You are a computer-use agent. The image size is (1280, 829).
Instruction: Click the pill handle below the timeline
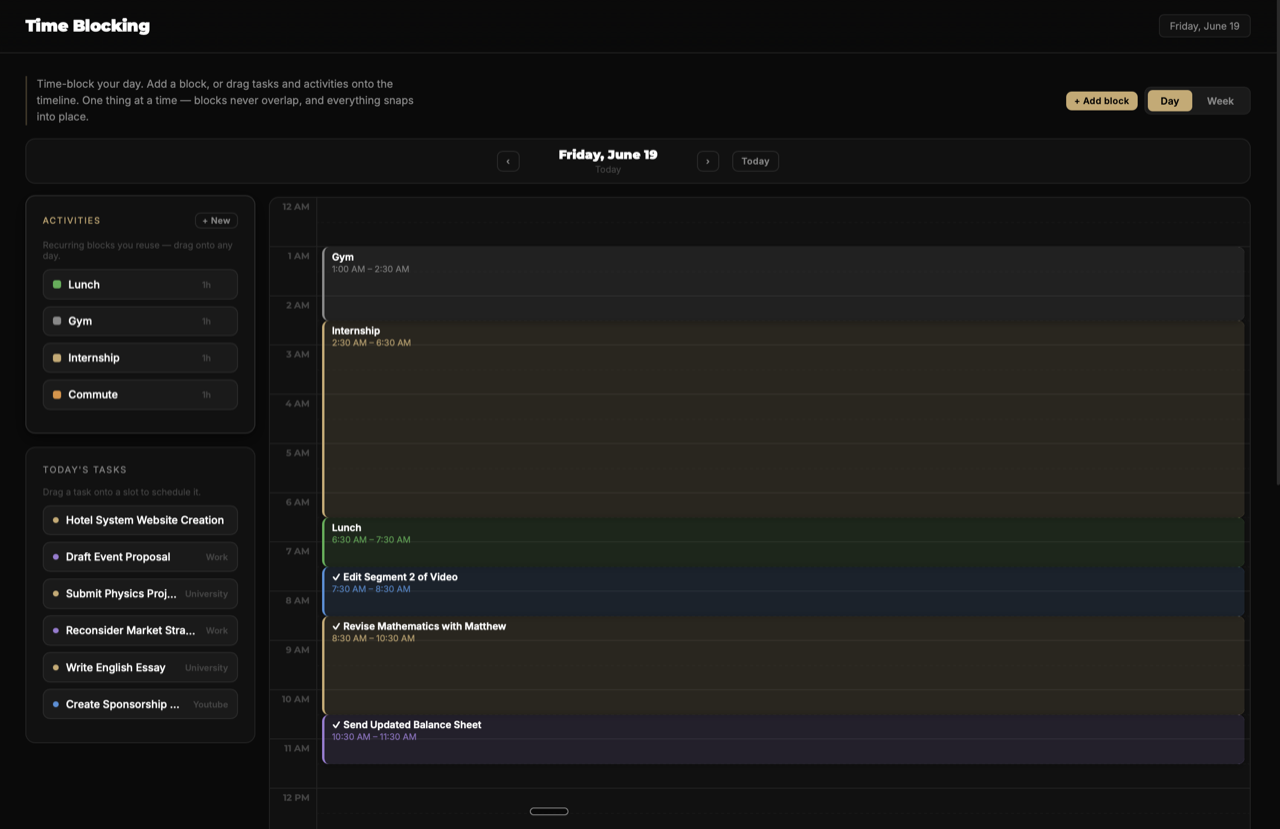(549, 811)
